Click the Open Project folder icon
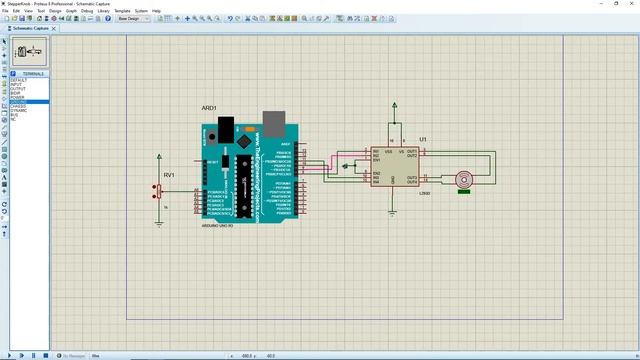 [x=14, y=19]
